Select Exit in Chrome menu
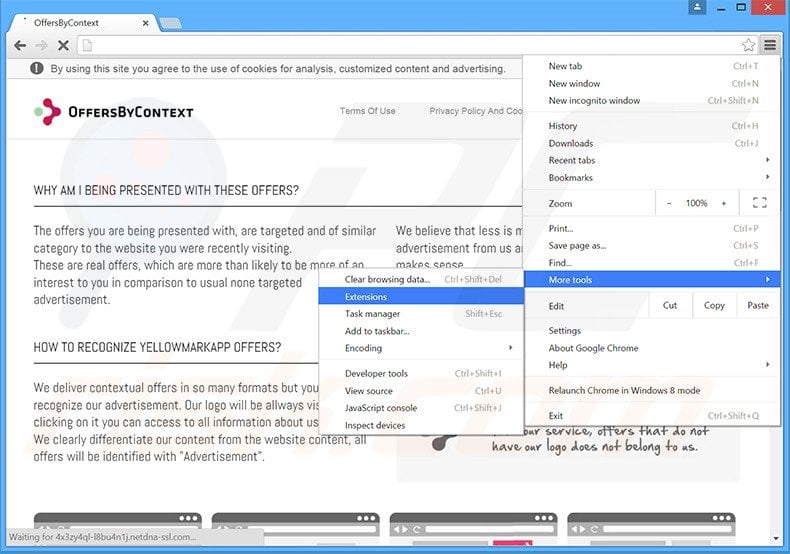This screenshot has width=790, height=554. tap(652, 416)
